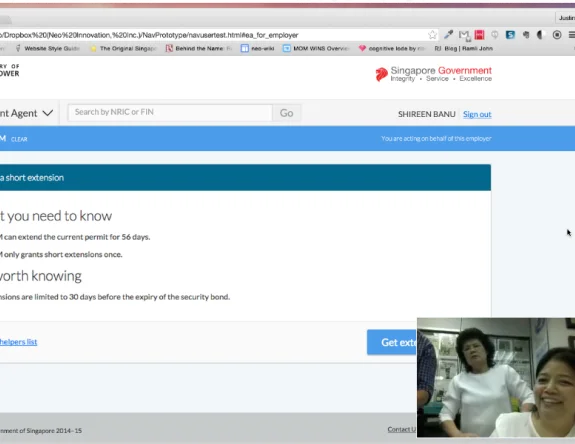
Task: Click CLEAR in the blue employer bar
Action: point(19,139)
